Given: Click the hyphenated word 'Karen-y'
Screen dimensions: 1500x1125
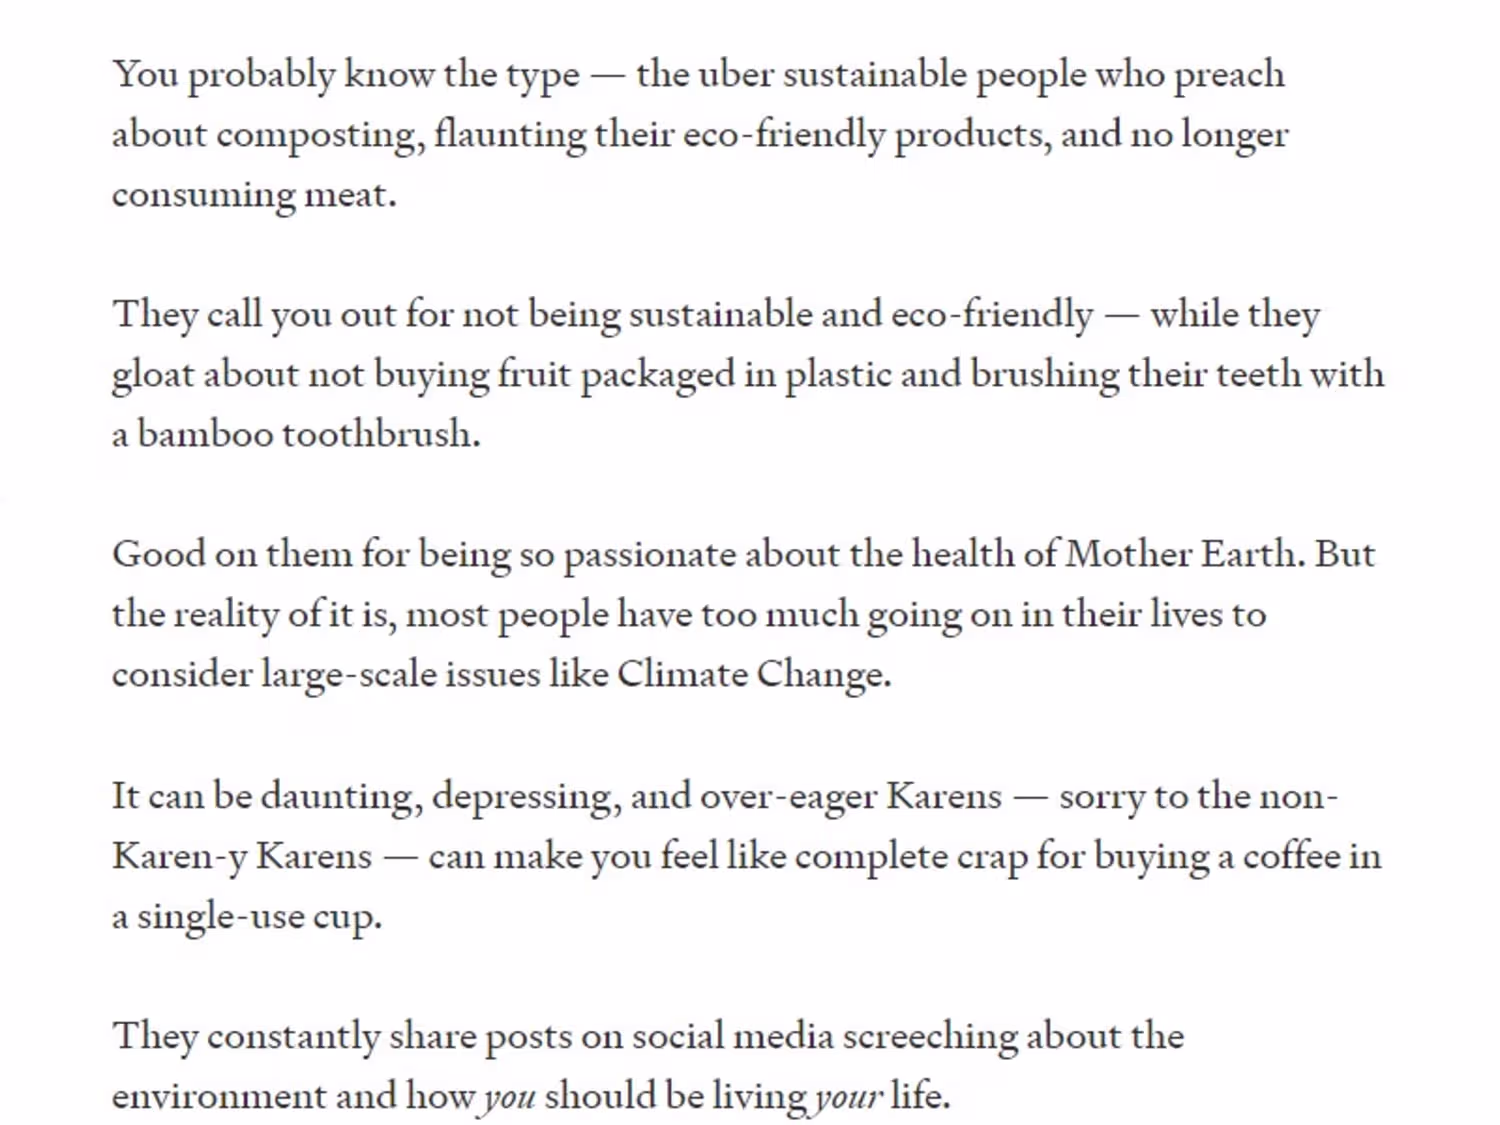Looking at the screenshot, I should pos(179,857).
